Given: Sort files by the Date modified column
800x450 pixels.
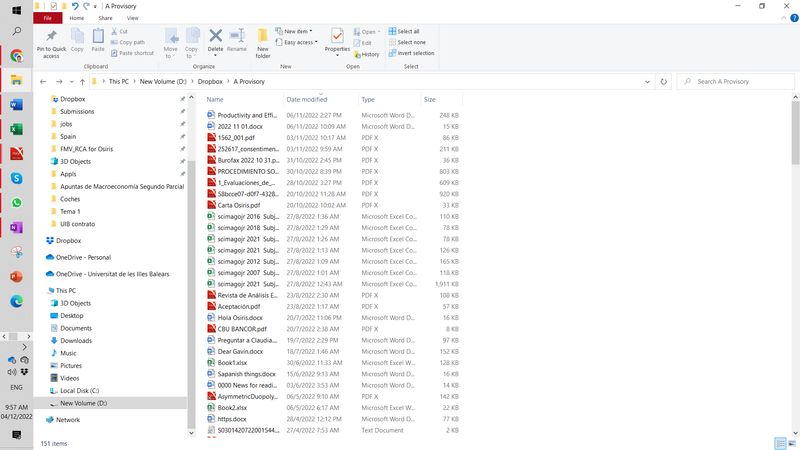Looking at the screenshot, I should tap(306, 100).
